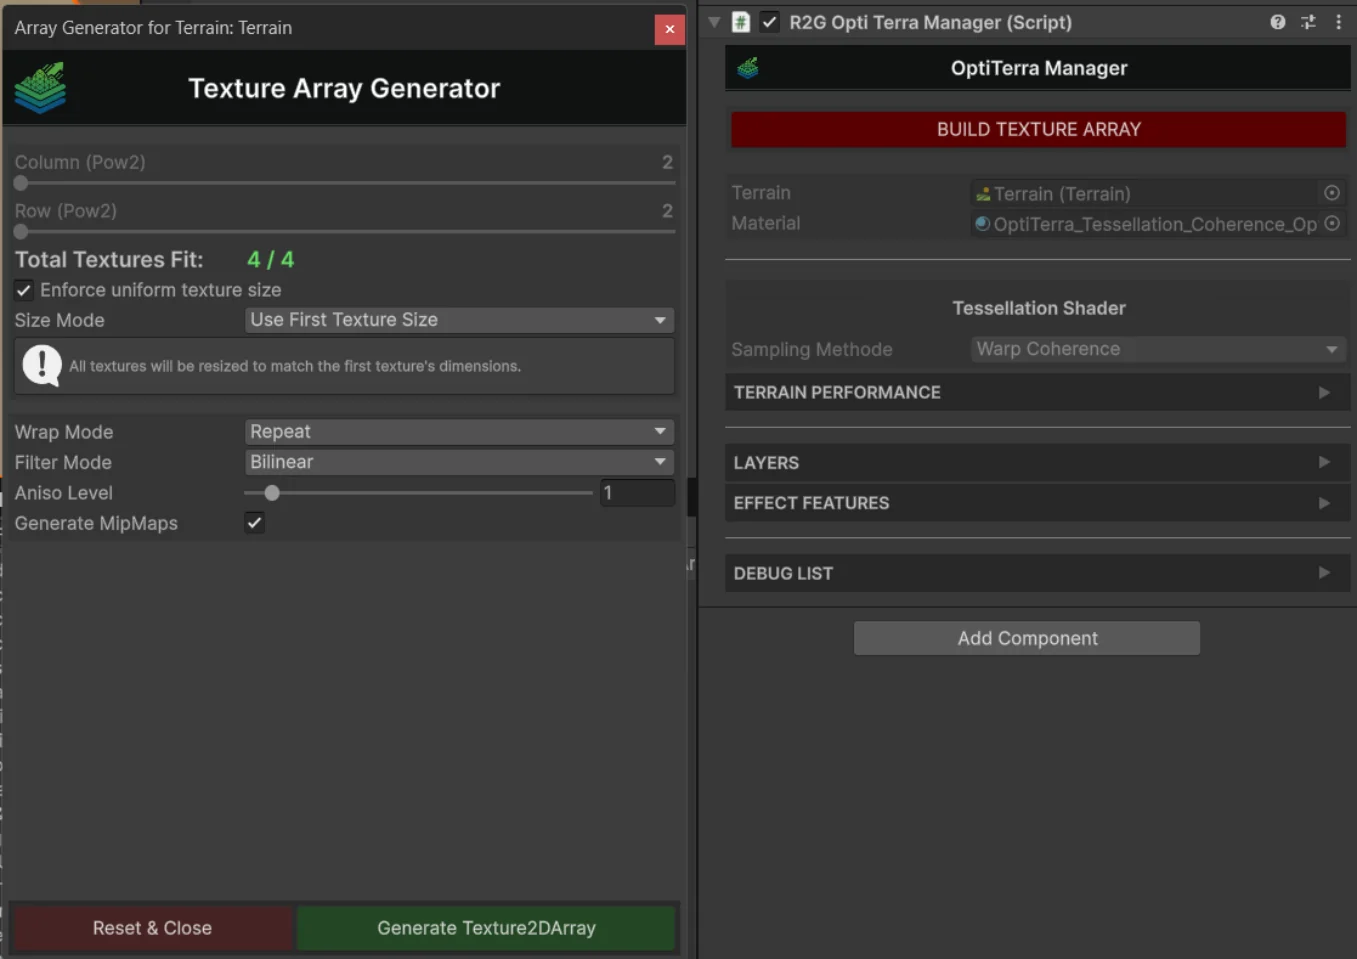Click the Add Component button
This screenshot has height=959, width=1357.
pyautogui.click(x=1027, y=638)
